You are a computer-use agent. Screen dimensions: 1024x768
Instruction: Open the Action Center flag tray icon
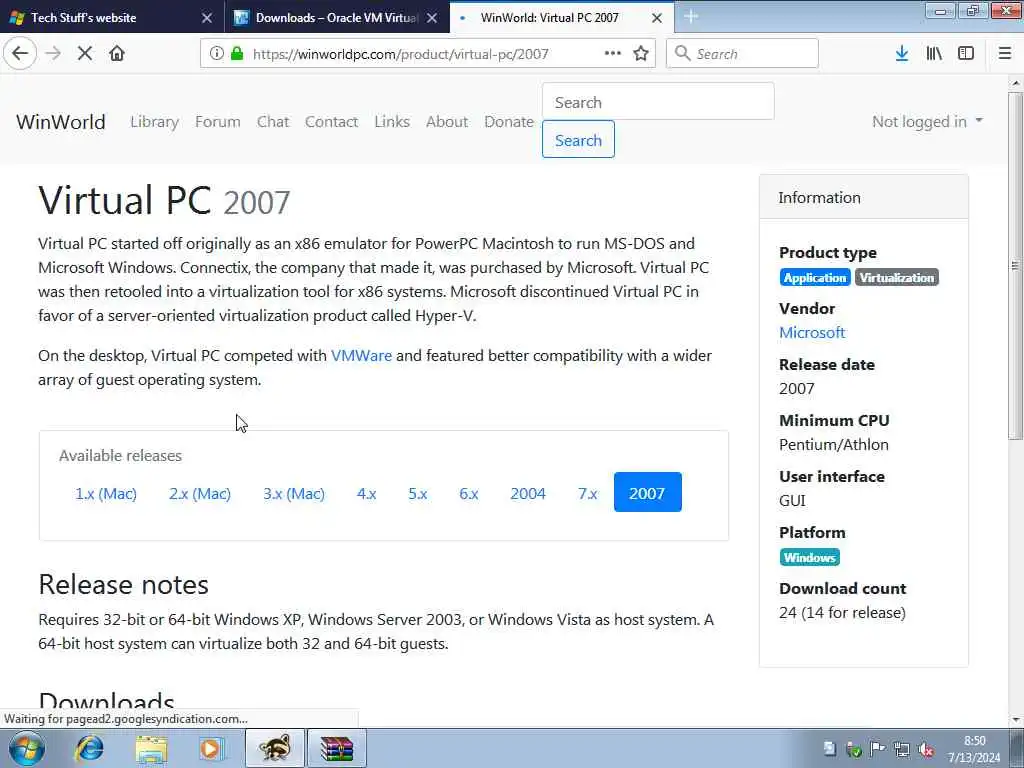point(878,748)
